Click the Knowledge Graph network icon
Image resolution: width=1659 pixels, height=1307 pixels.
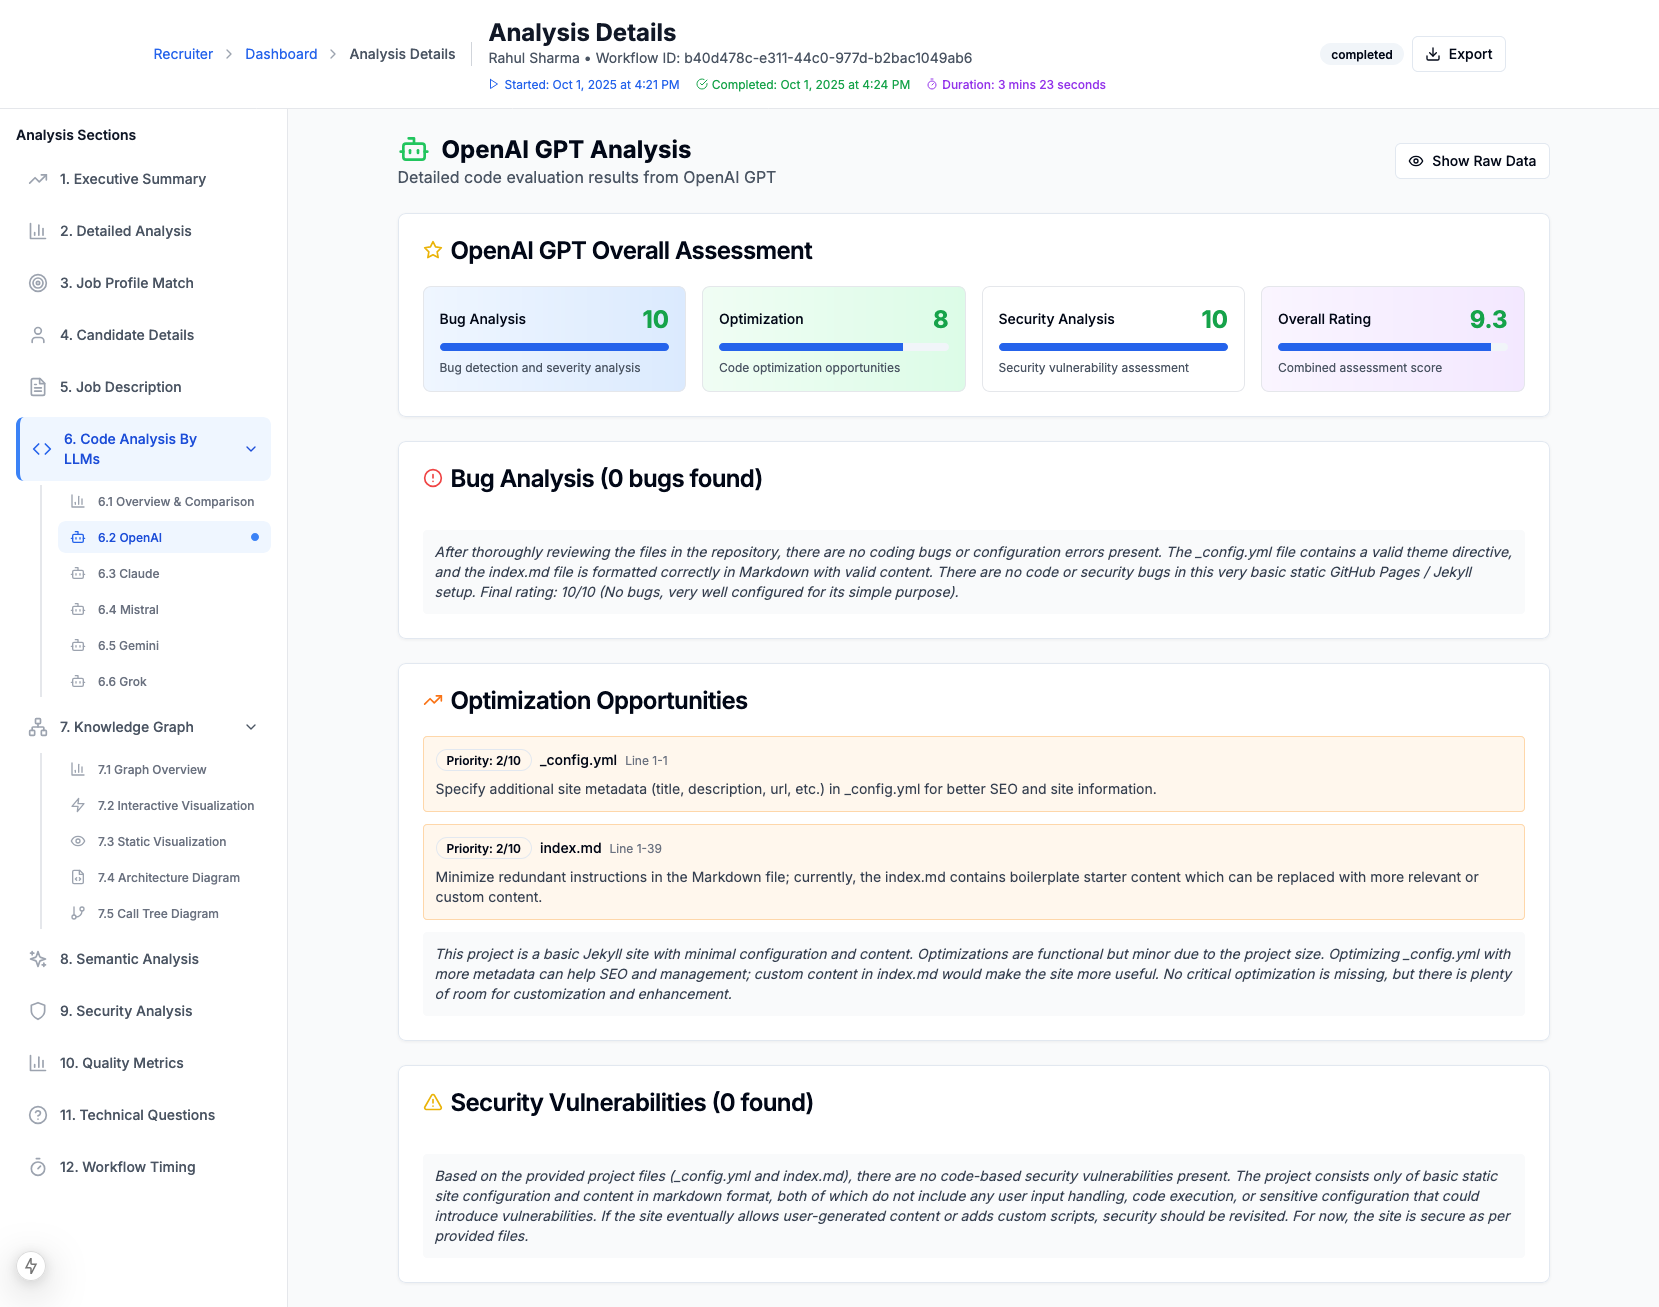(38, 727)
